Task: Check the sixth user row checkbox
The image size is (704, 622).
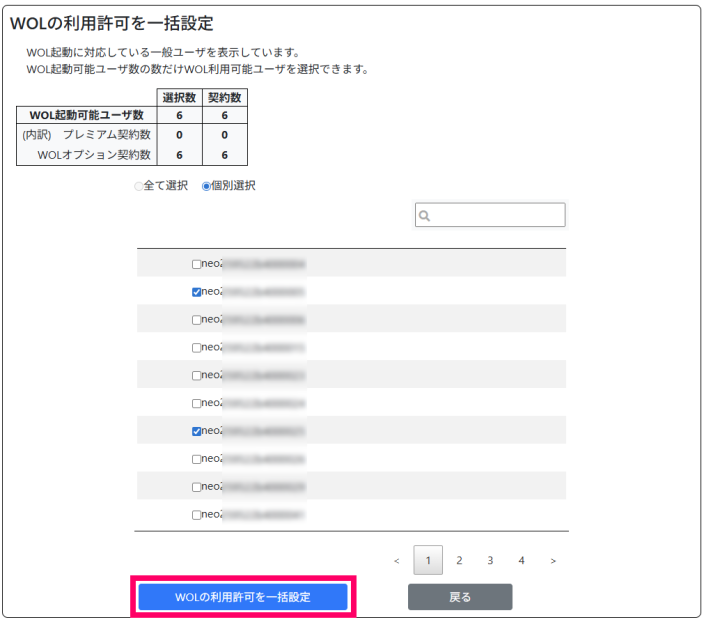Action: coord(196,404)
